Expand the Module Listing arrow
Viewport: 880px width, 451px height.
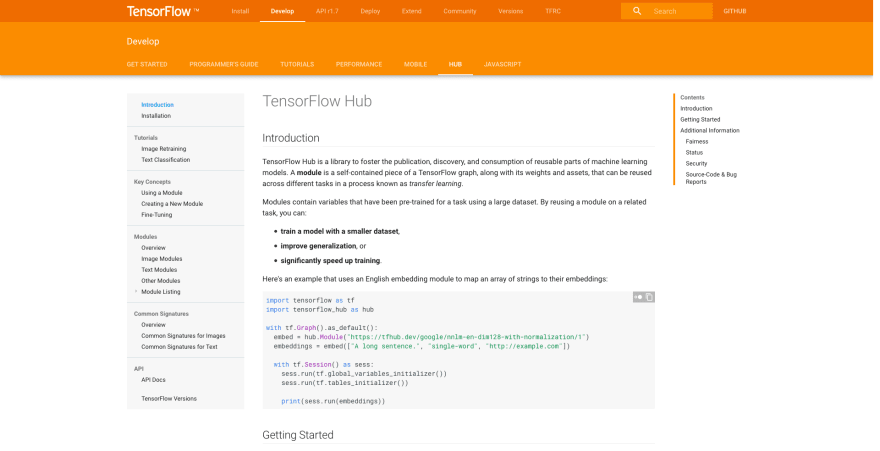tap(136, 292)
